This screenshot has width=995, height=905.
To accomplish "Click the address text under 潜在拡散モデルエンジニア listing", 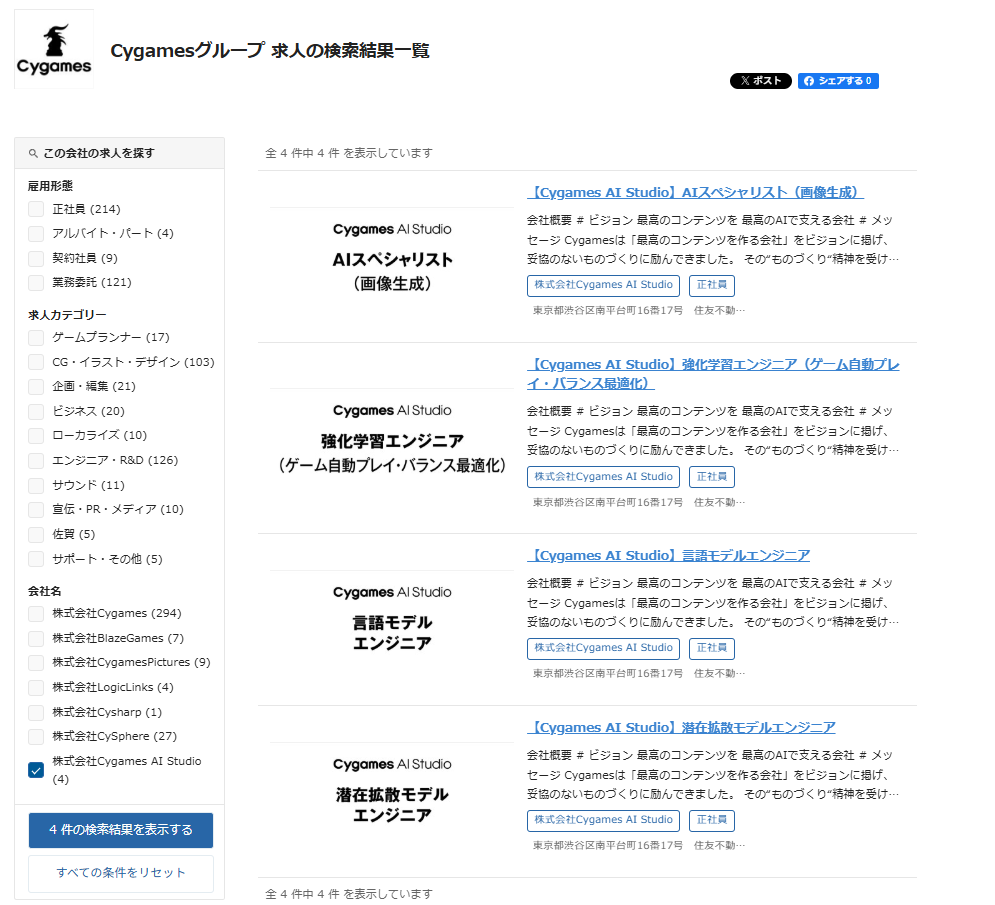I will tap(639, 845).
